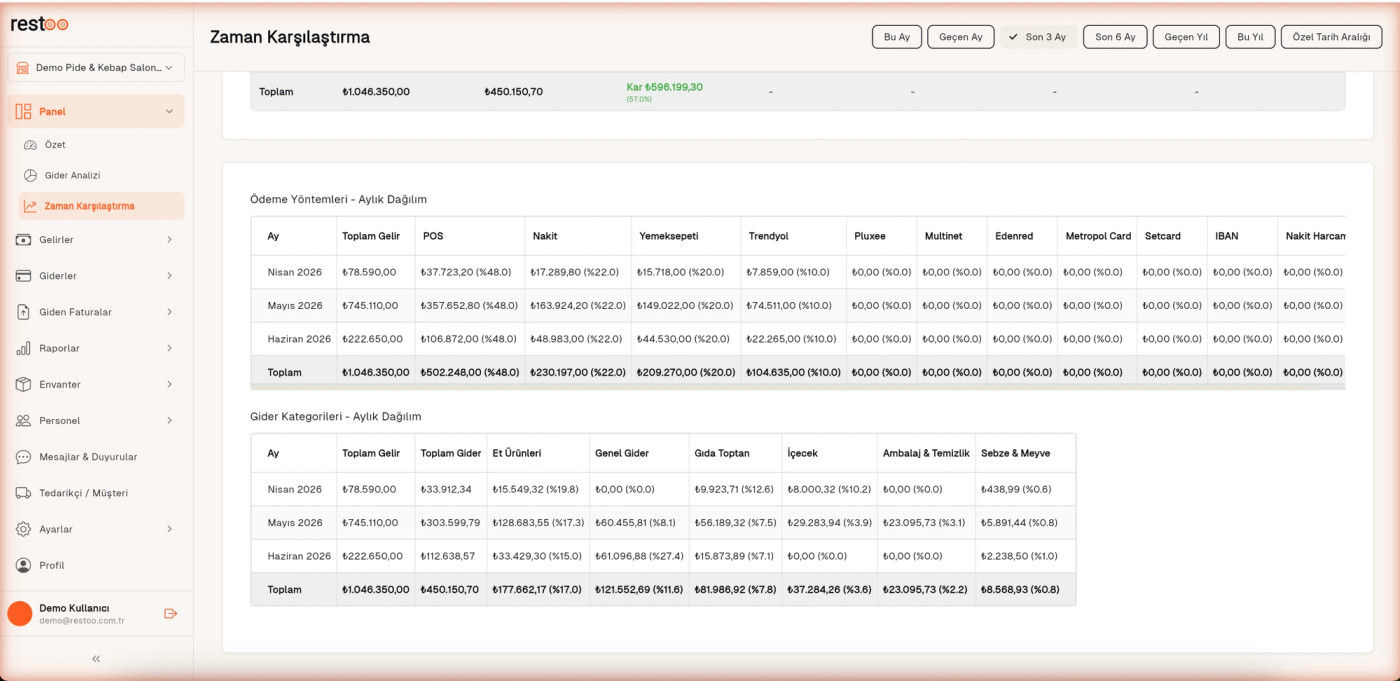Expand the Giderler submenu
Image resolution: width=1400 pixels, height=681 pixels.
click(x=169, y=276)
